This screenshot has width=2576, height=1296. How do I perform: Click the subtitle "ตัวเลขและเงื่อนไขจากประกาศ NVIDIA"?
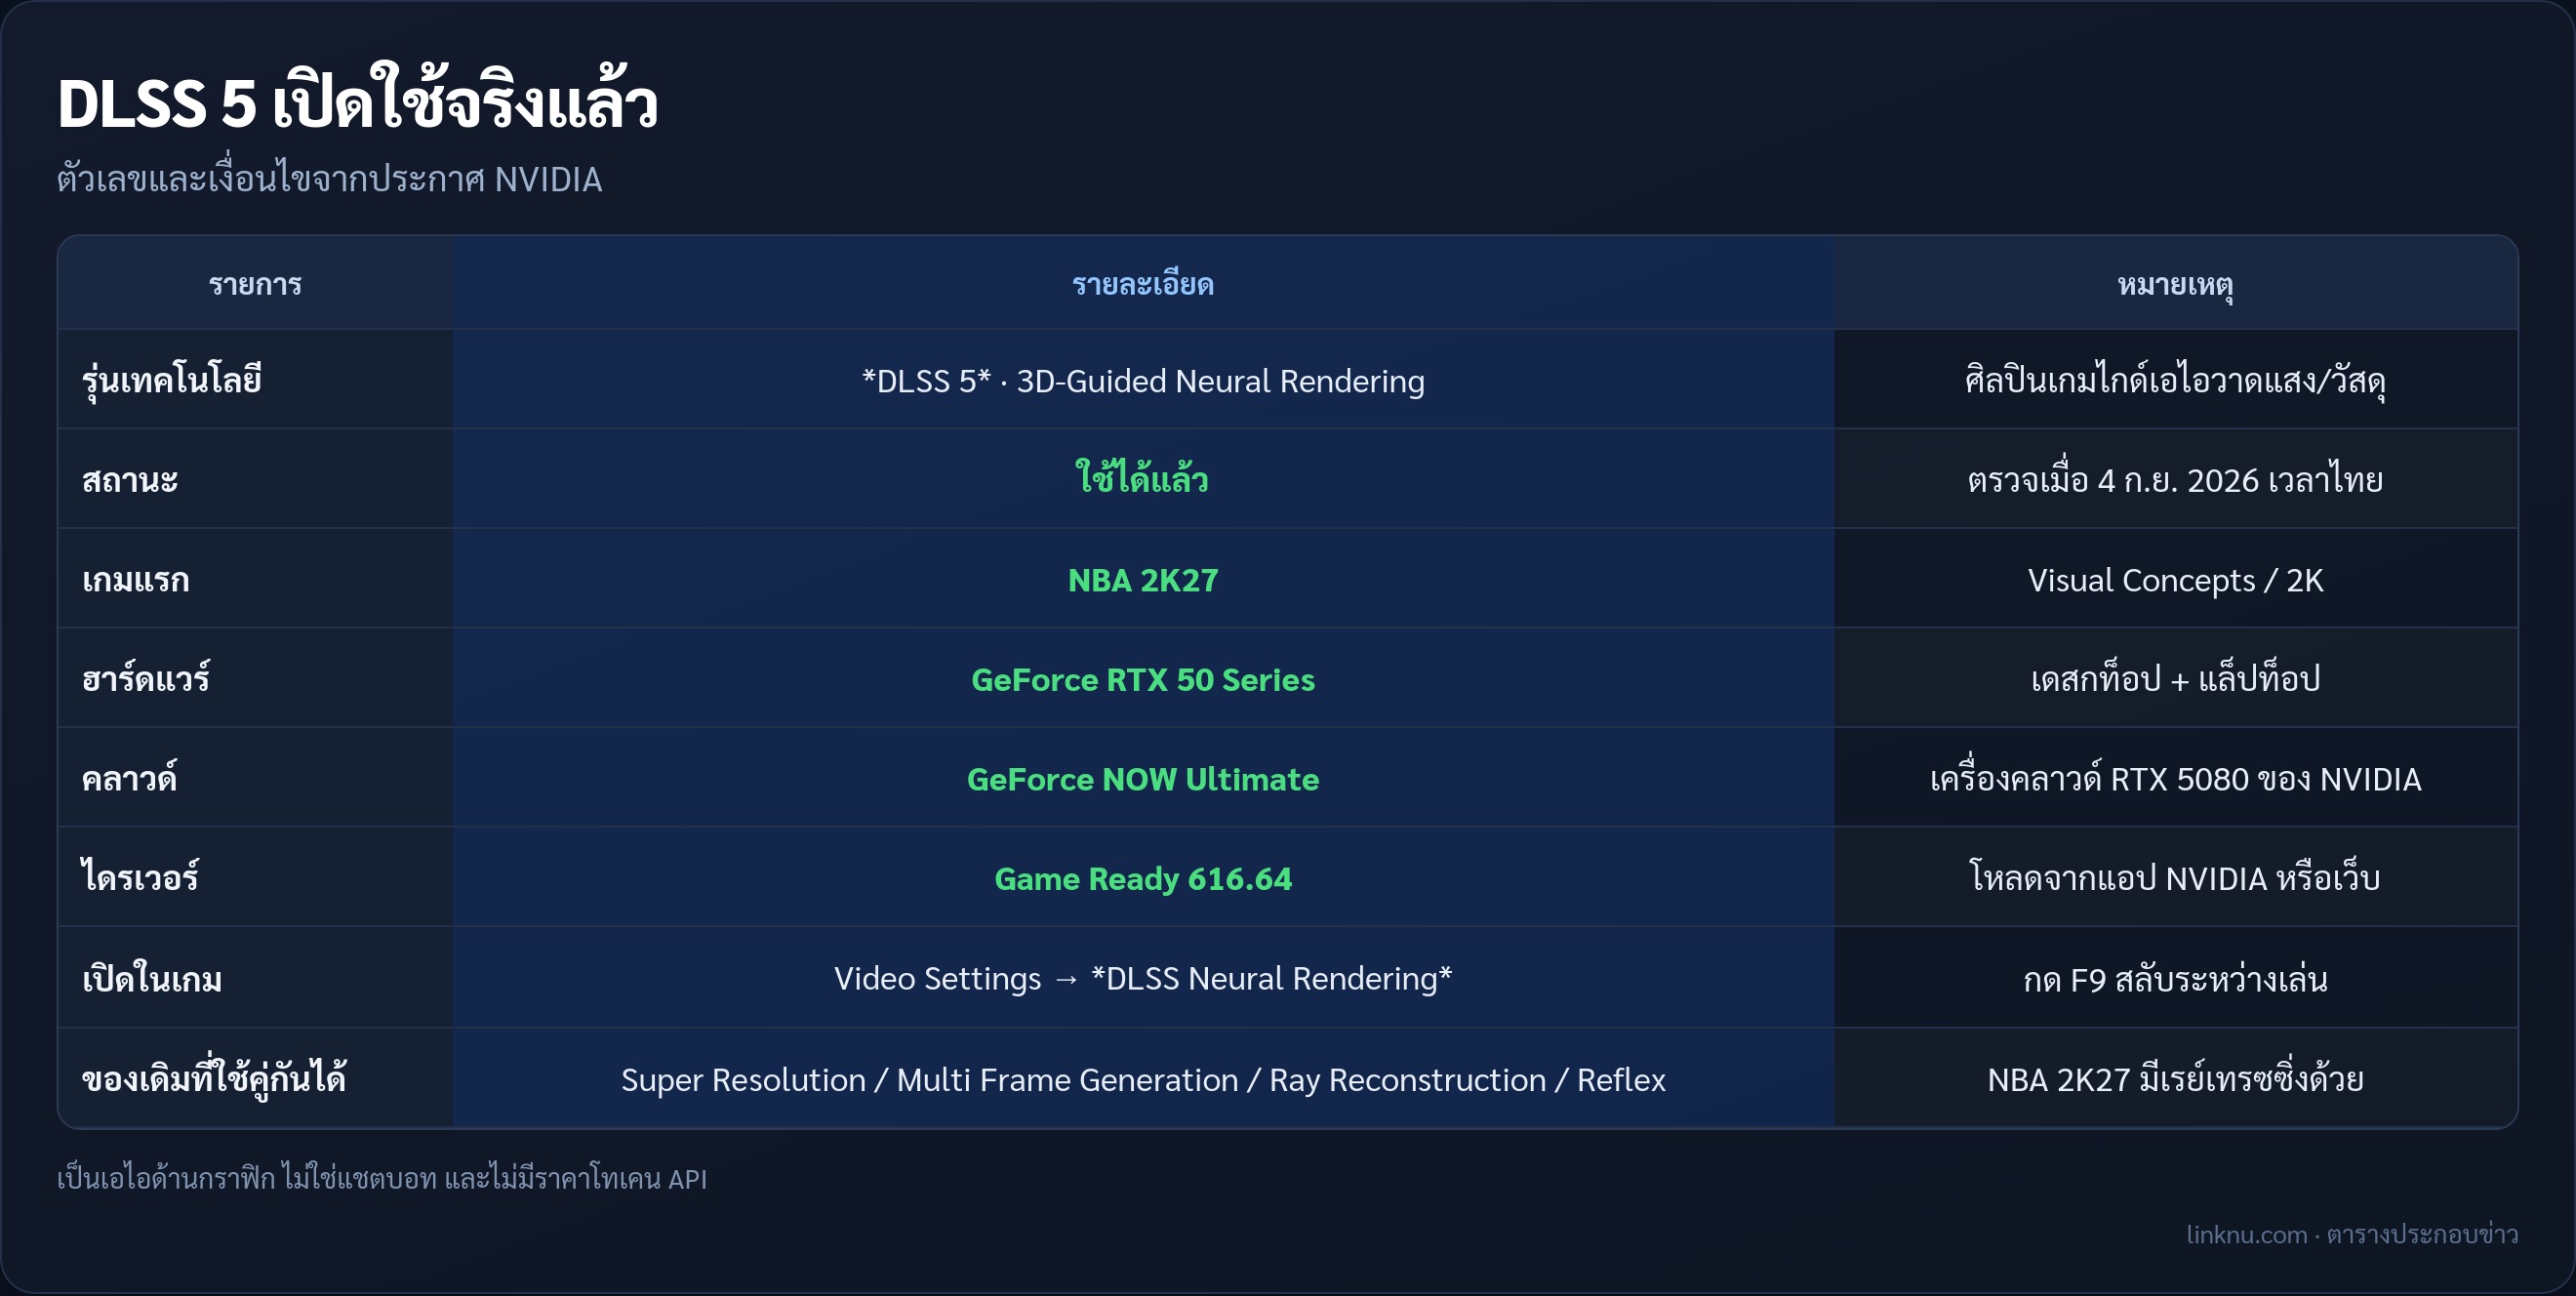[x=329, y=179]
